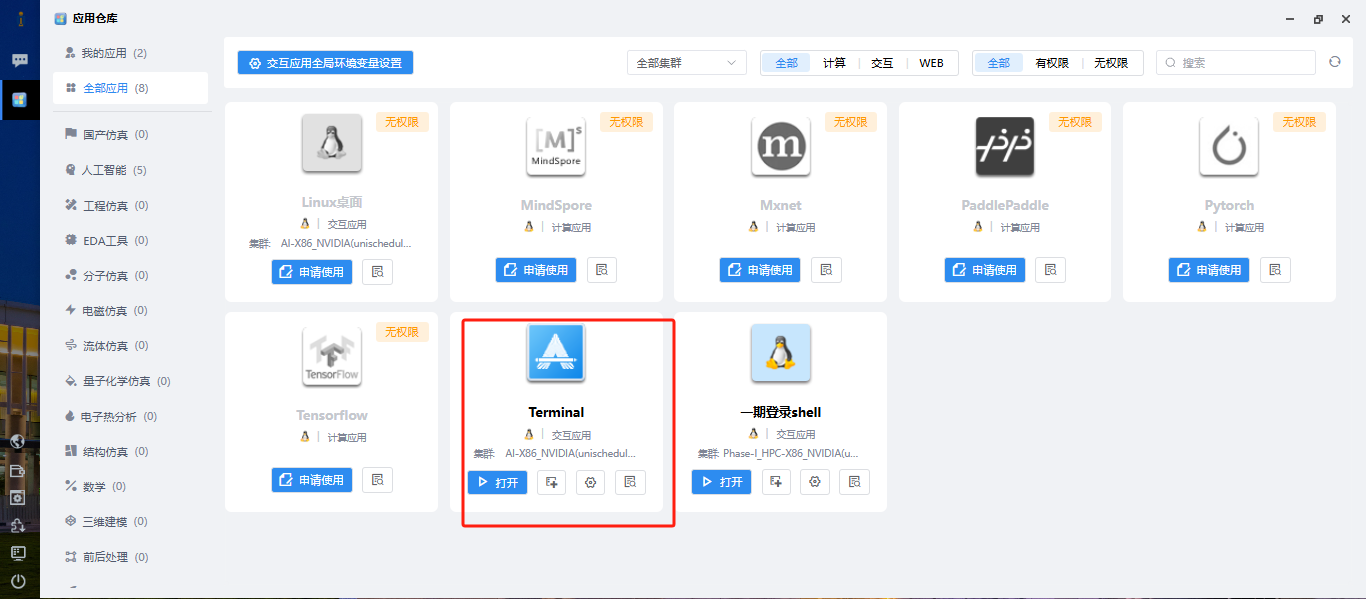
Task: Click 交互应用全局环境变量设置 button
Action: coord(325,63)
